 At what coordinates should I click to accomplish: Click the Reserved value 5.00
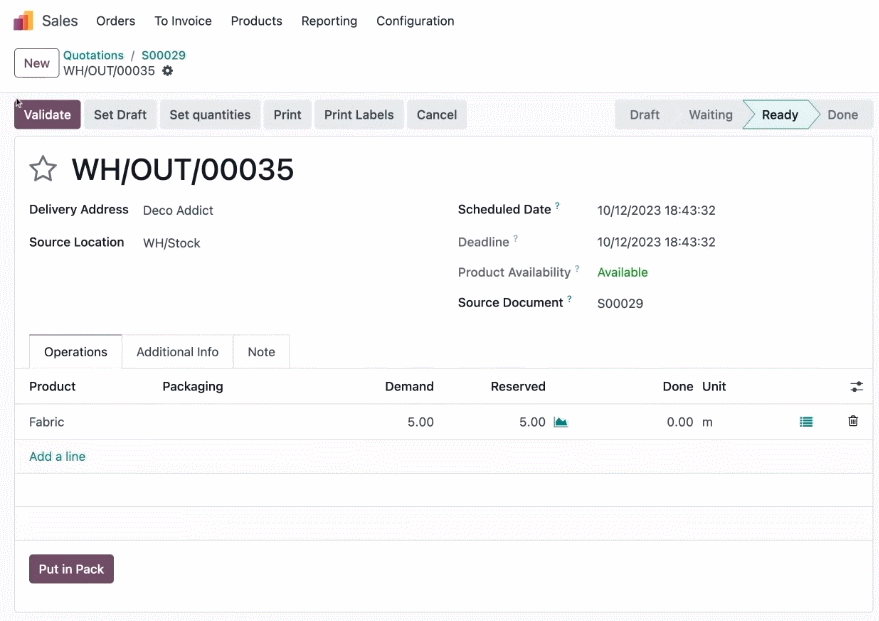532,421
